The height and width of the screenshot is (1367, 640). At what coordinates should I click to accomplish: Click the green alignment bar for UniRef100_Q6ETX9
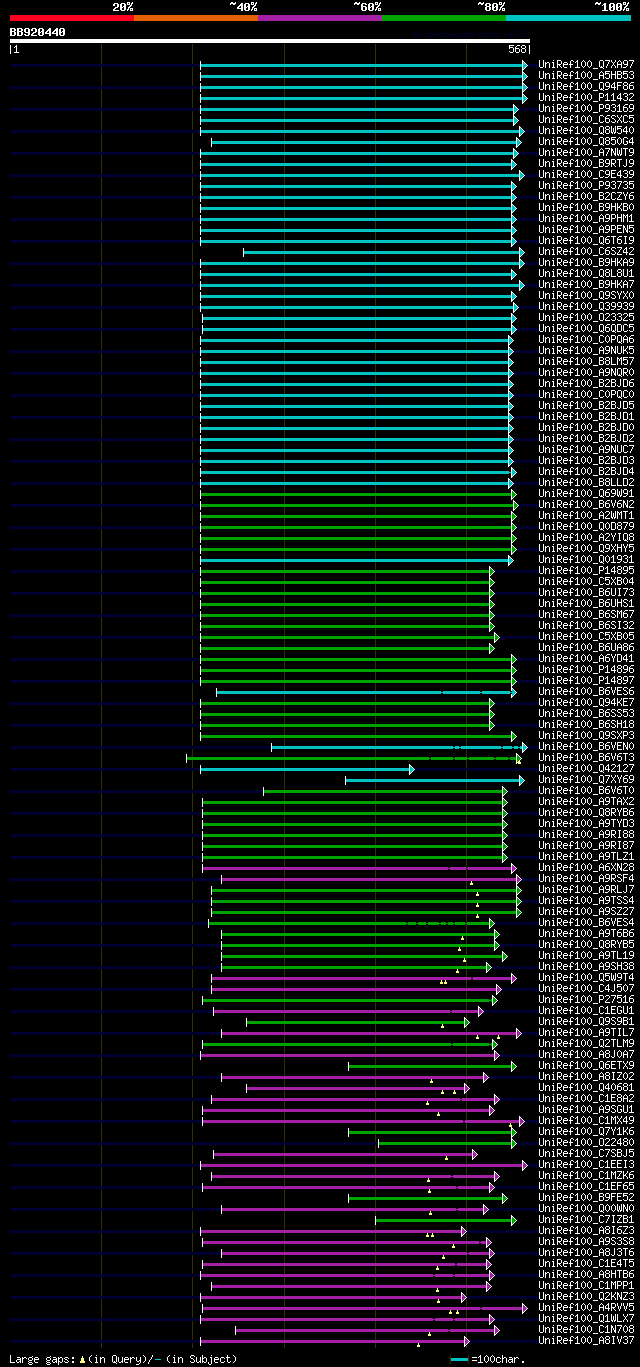pyautogui.click(x=432, y=1066)
